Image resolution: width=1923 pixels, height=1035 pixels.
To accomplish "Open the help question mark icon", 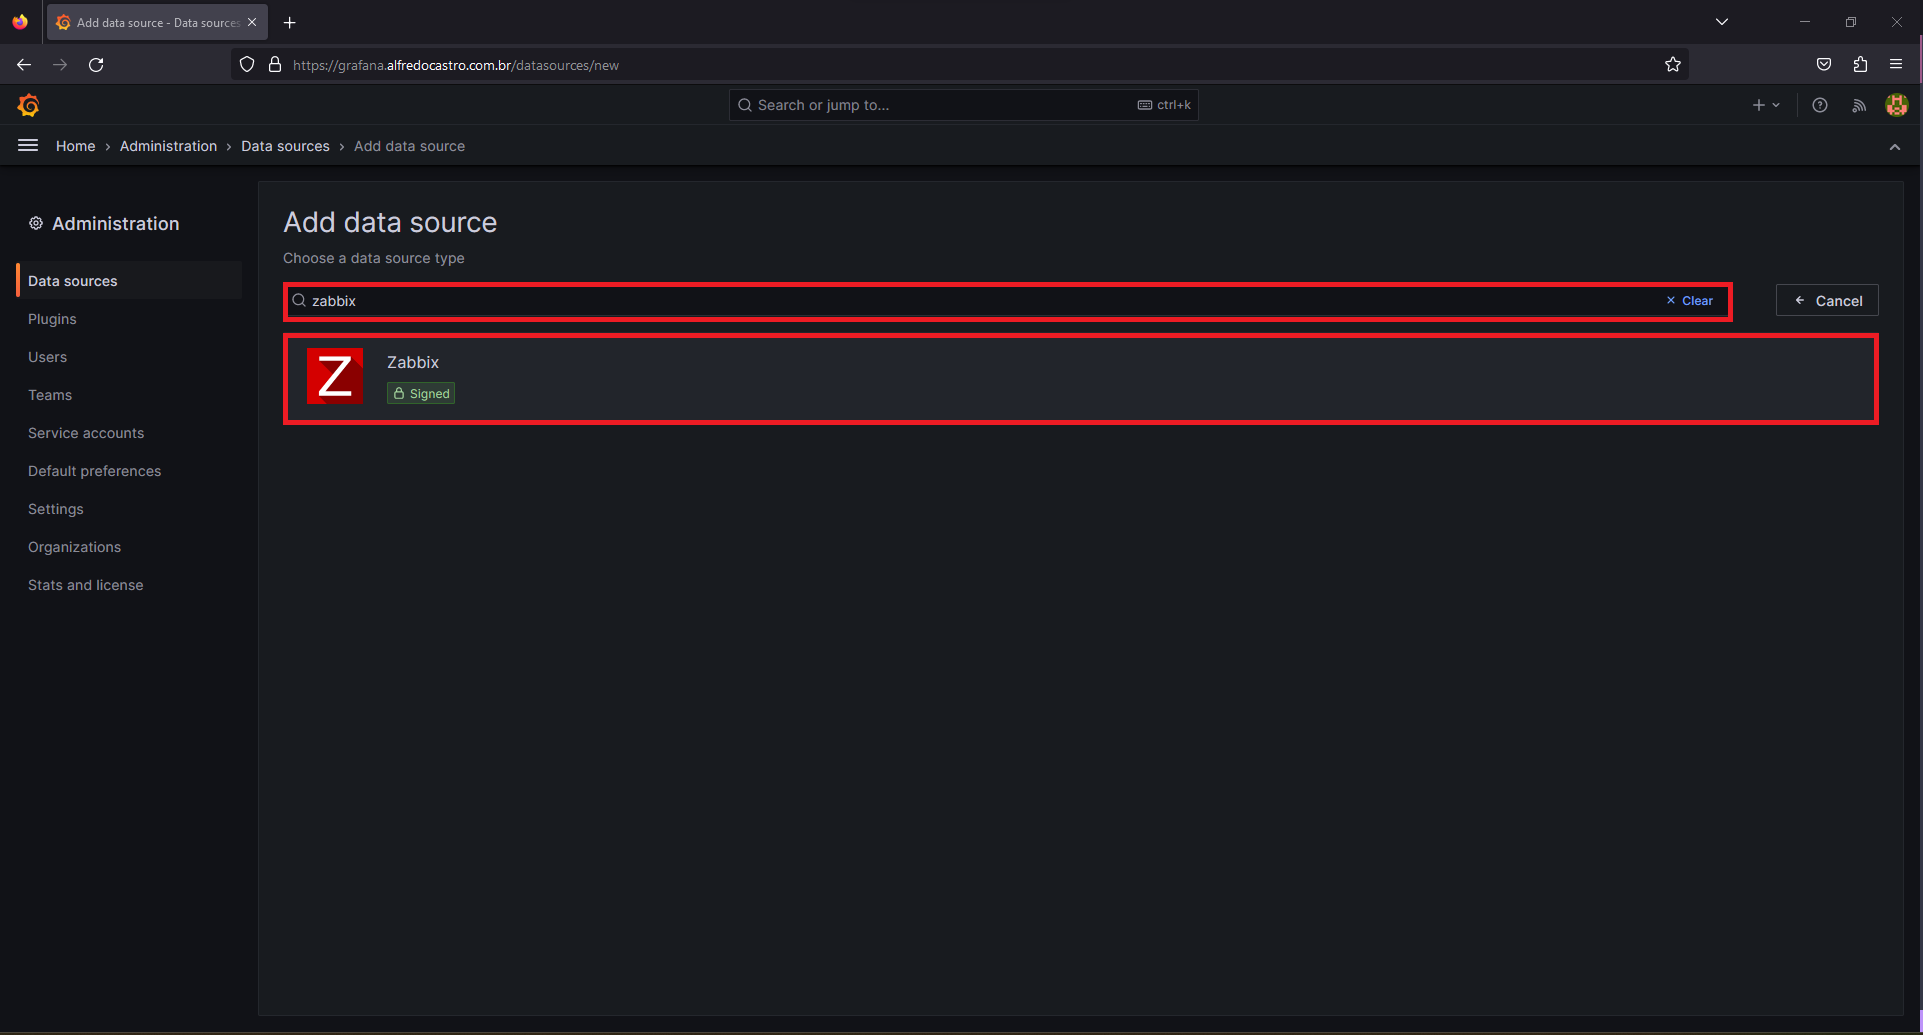I will point(1820,105).
